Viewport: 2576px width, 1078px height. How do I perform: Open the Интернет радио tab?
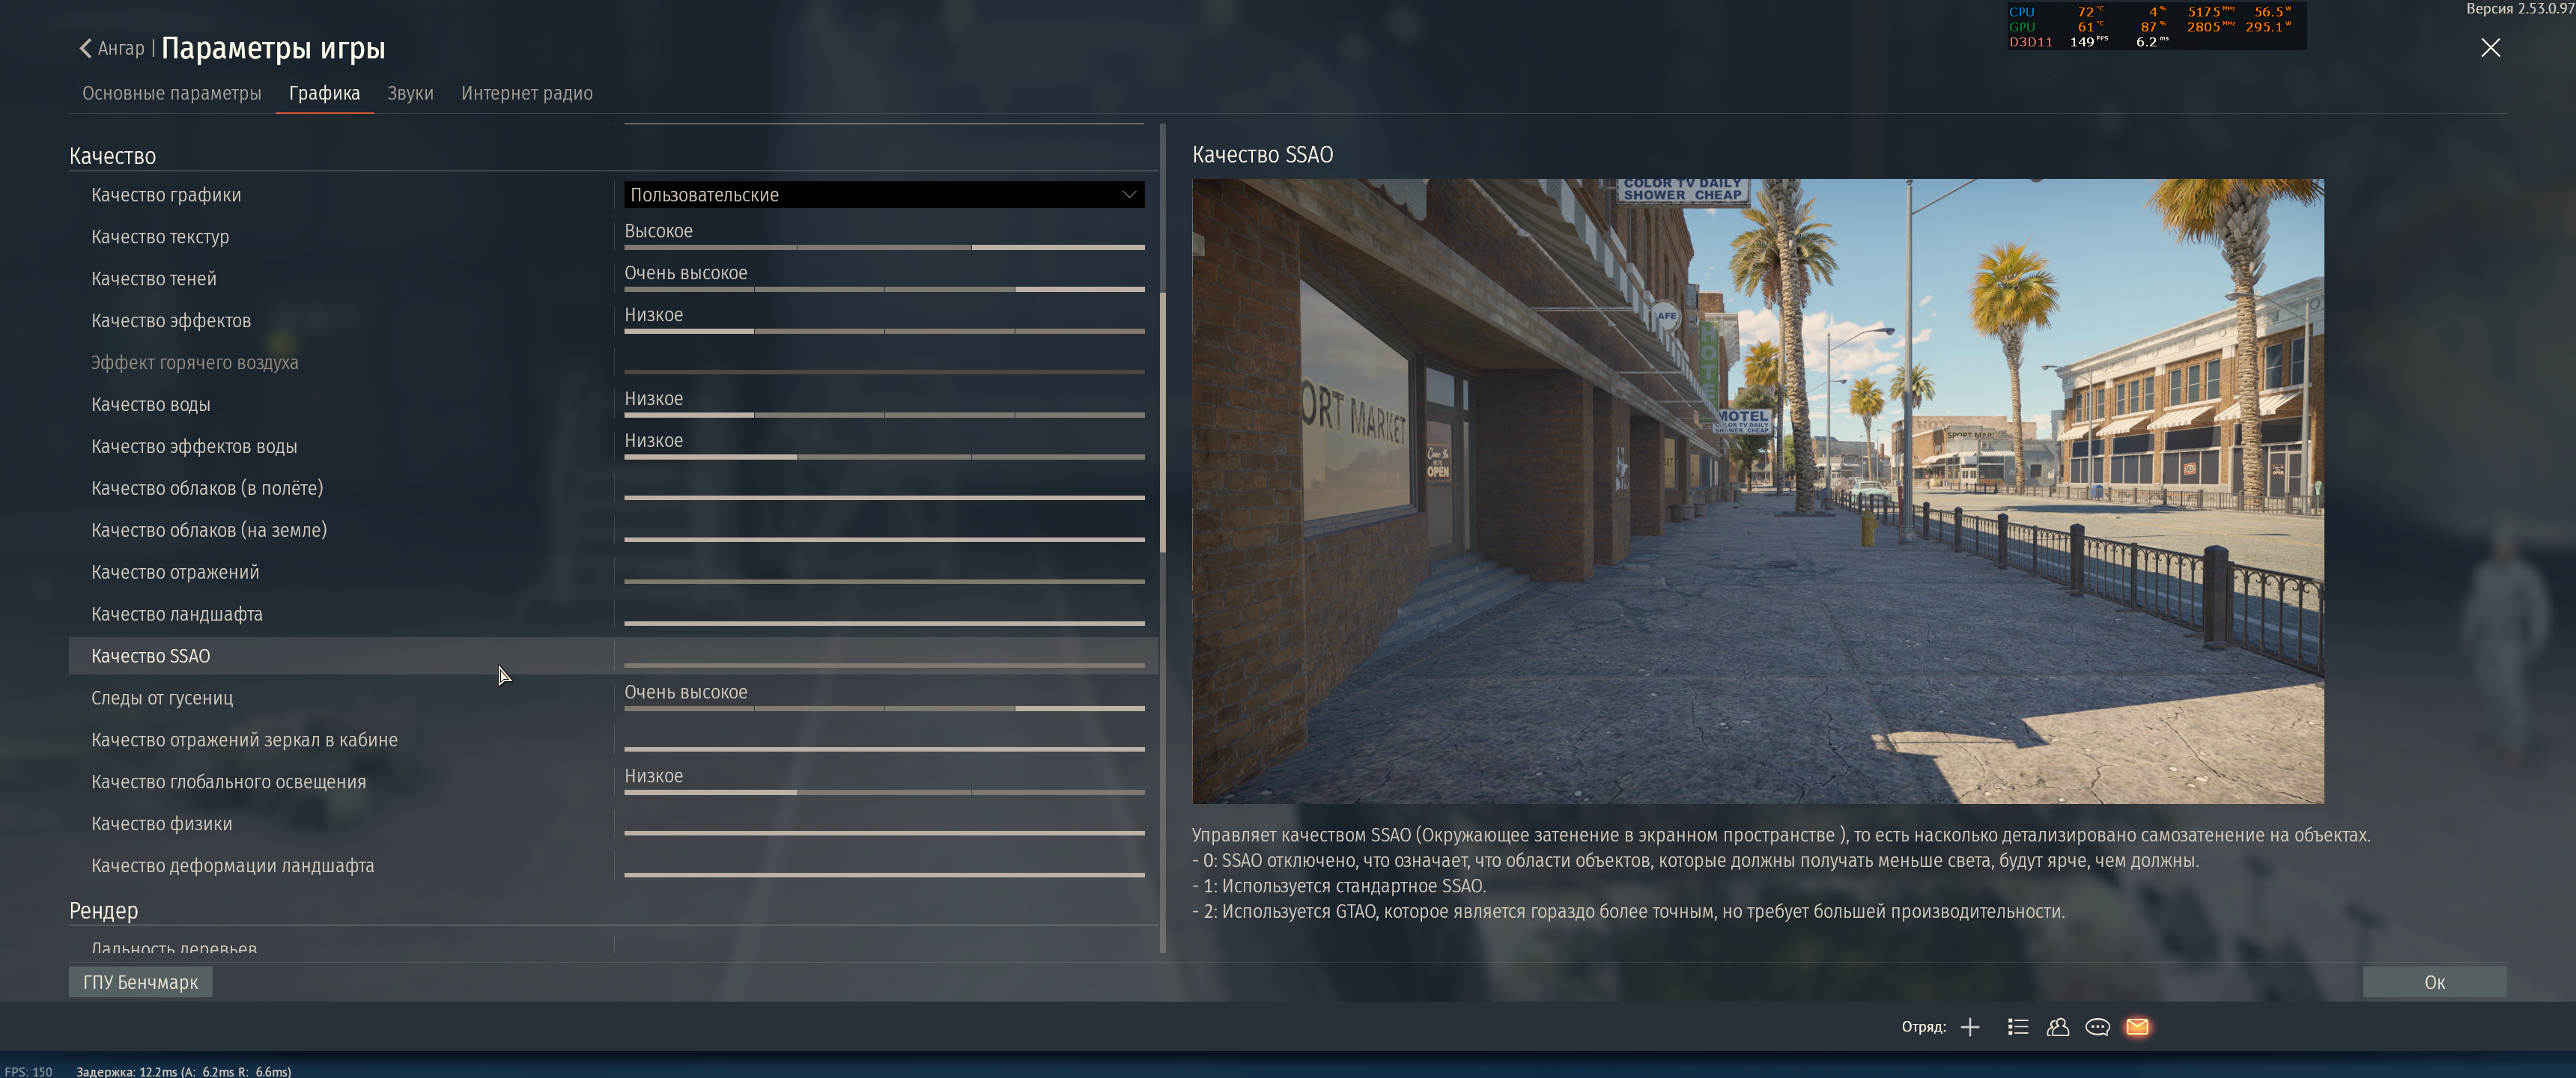(x=526, y=93)
